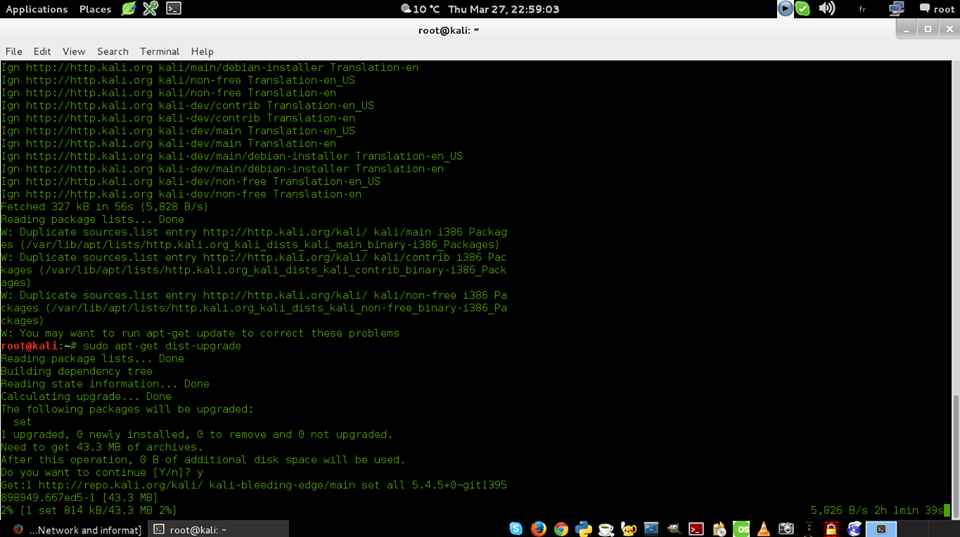Click the 'sudo apt-get dist-upgrade' command text
This screenshot has height=537, width=960.
162,346
